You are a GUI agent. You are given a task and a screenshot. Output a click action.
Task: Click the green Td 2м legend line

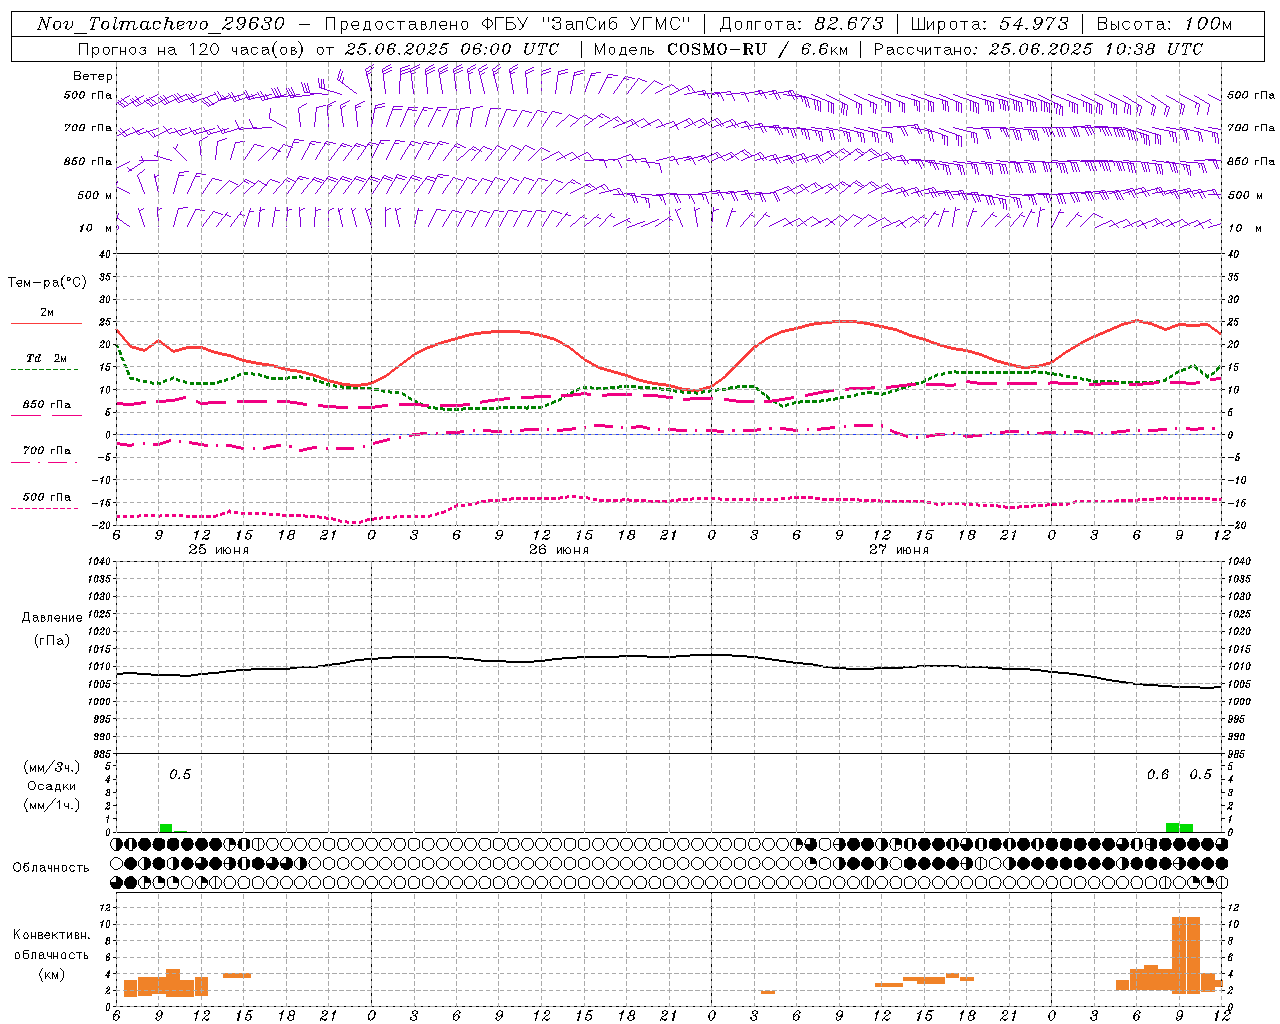(x=46, y=370)
